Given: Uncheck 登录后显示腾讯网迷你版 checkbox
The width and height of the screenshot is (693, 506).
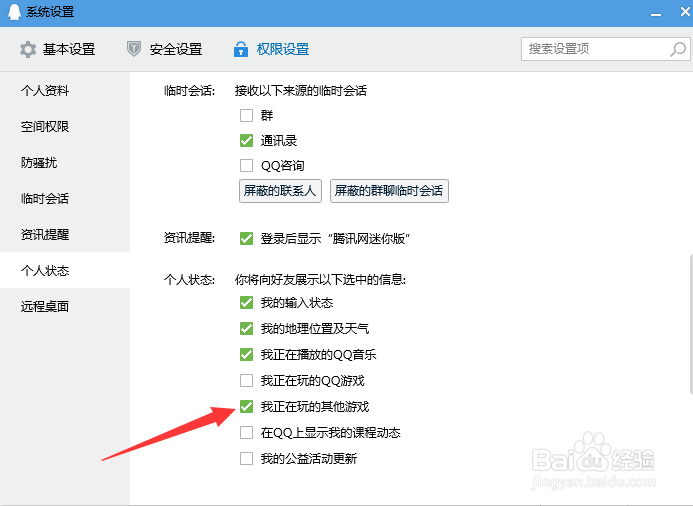Looking at the screenshot, I should coord(246,239).
